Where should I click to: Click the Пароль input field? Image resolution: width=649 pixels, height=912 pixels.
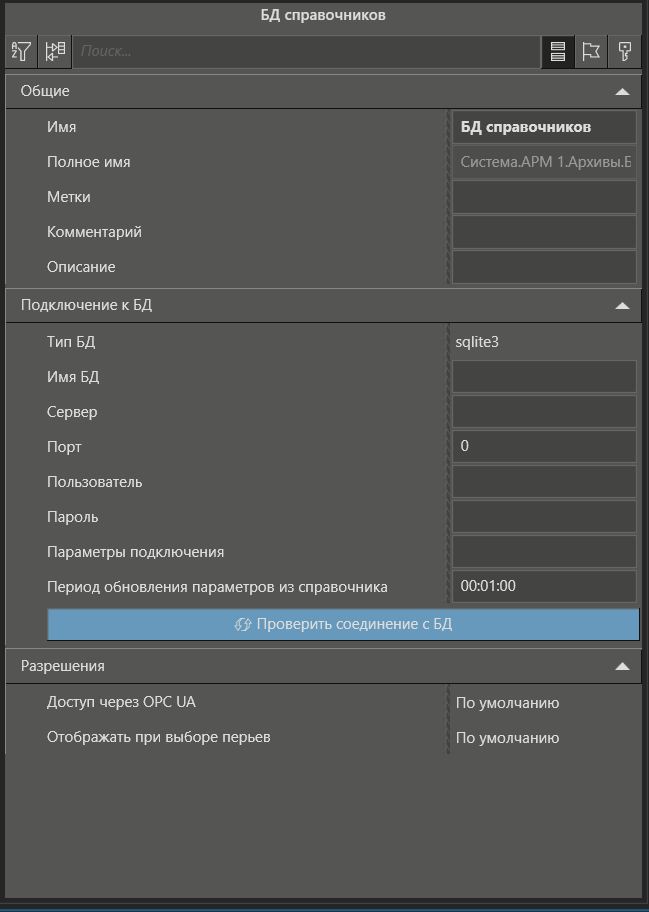click(x=544, y=517)
